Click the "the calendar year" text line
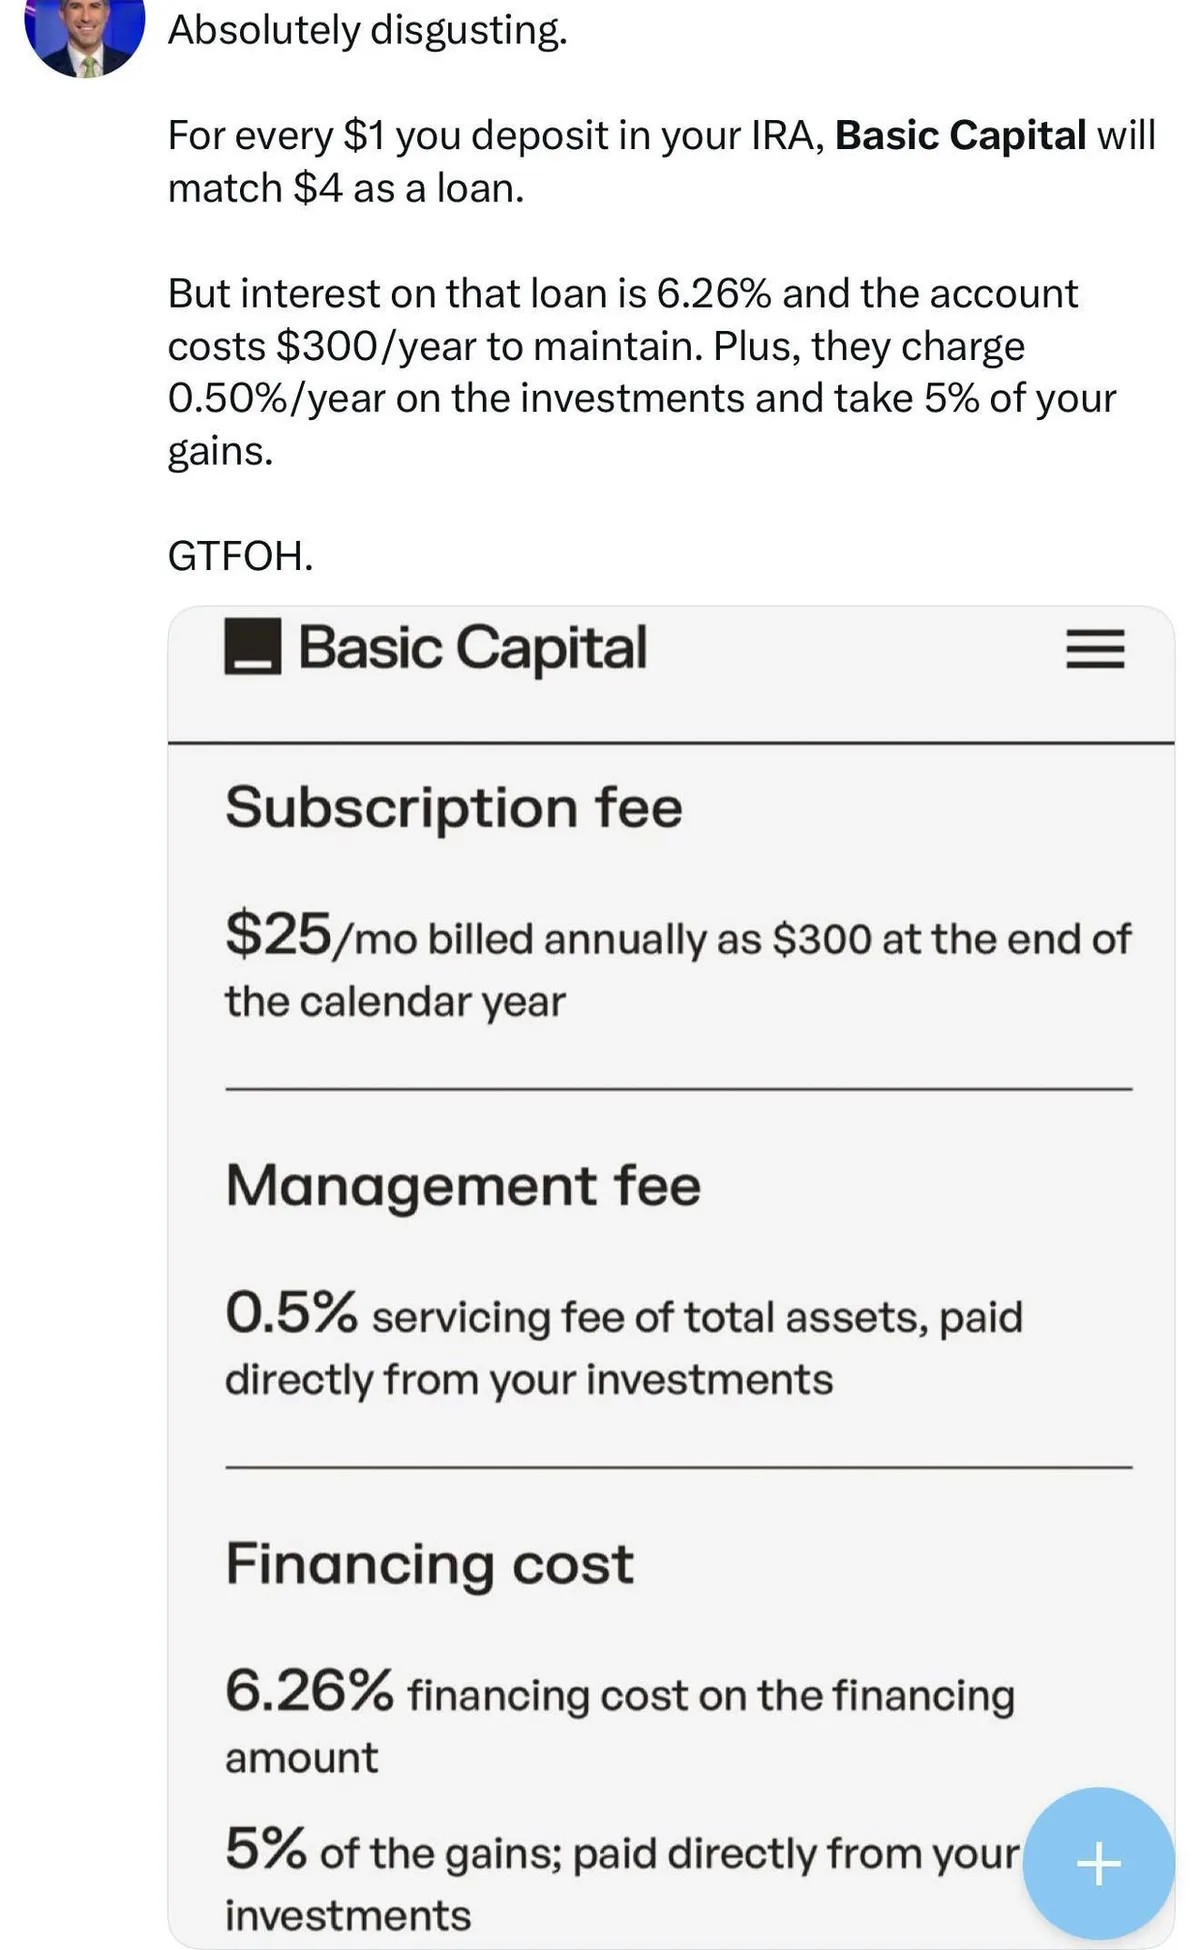The height and width of the screenshot is (1950, 1200). point(395,1001)
